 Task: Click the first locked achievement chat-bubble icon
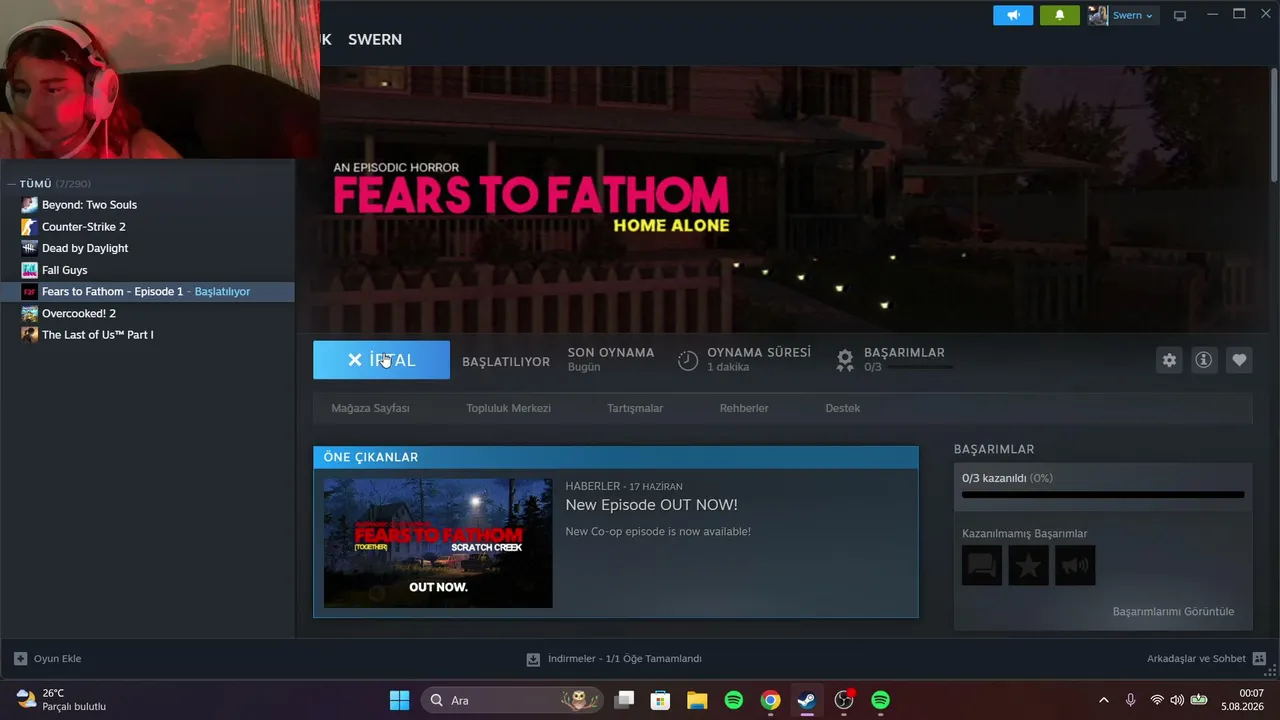tap(982, 566)
